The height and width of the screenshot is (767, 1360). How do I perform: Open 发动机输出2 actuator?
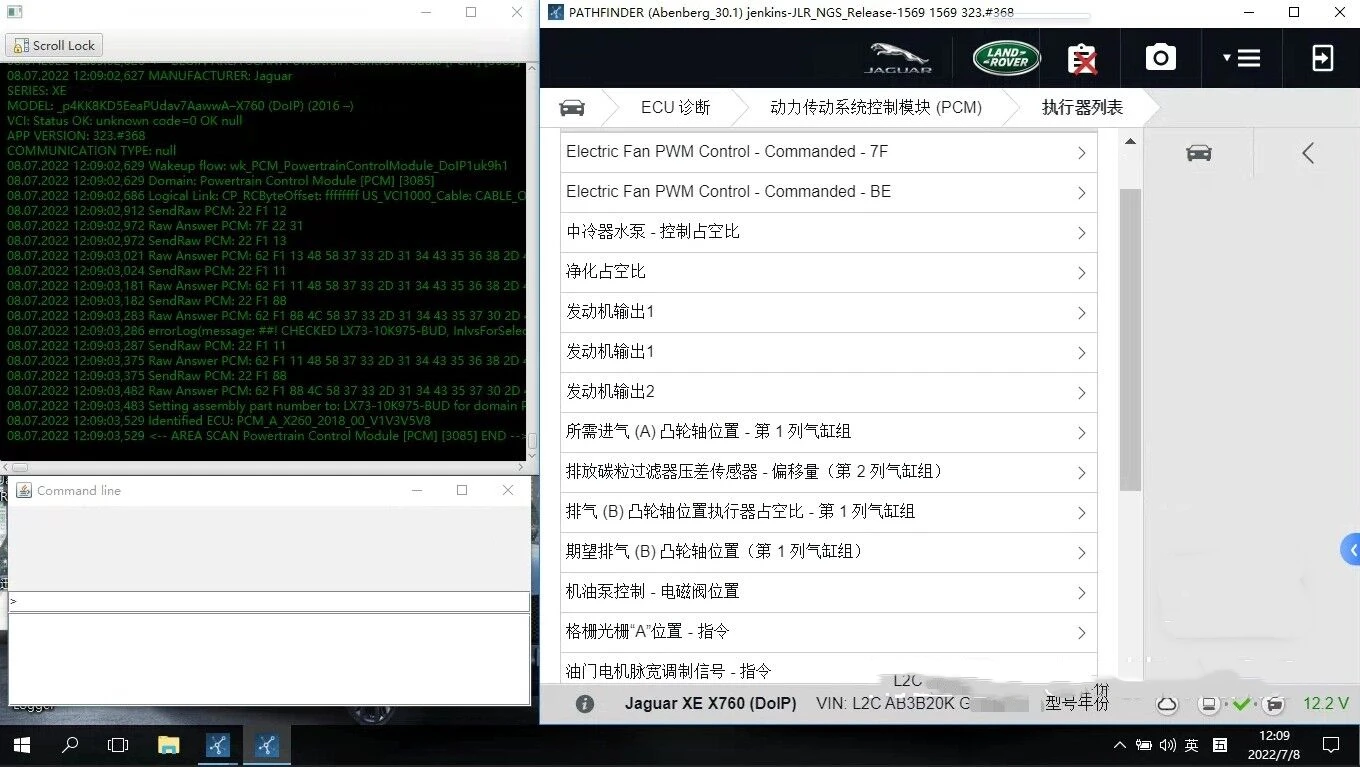[828, 392]
